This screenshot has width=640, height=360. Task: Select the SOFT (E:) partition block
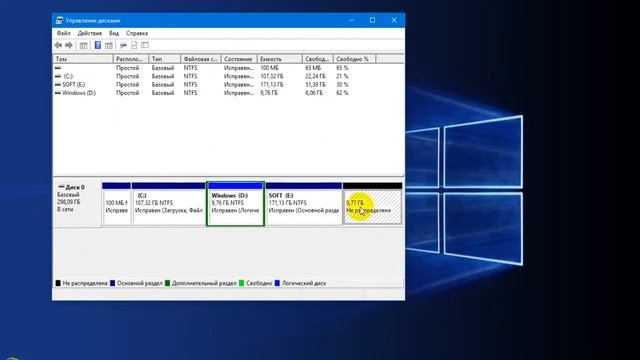coord(304,203)
